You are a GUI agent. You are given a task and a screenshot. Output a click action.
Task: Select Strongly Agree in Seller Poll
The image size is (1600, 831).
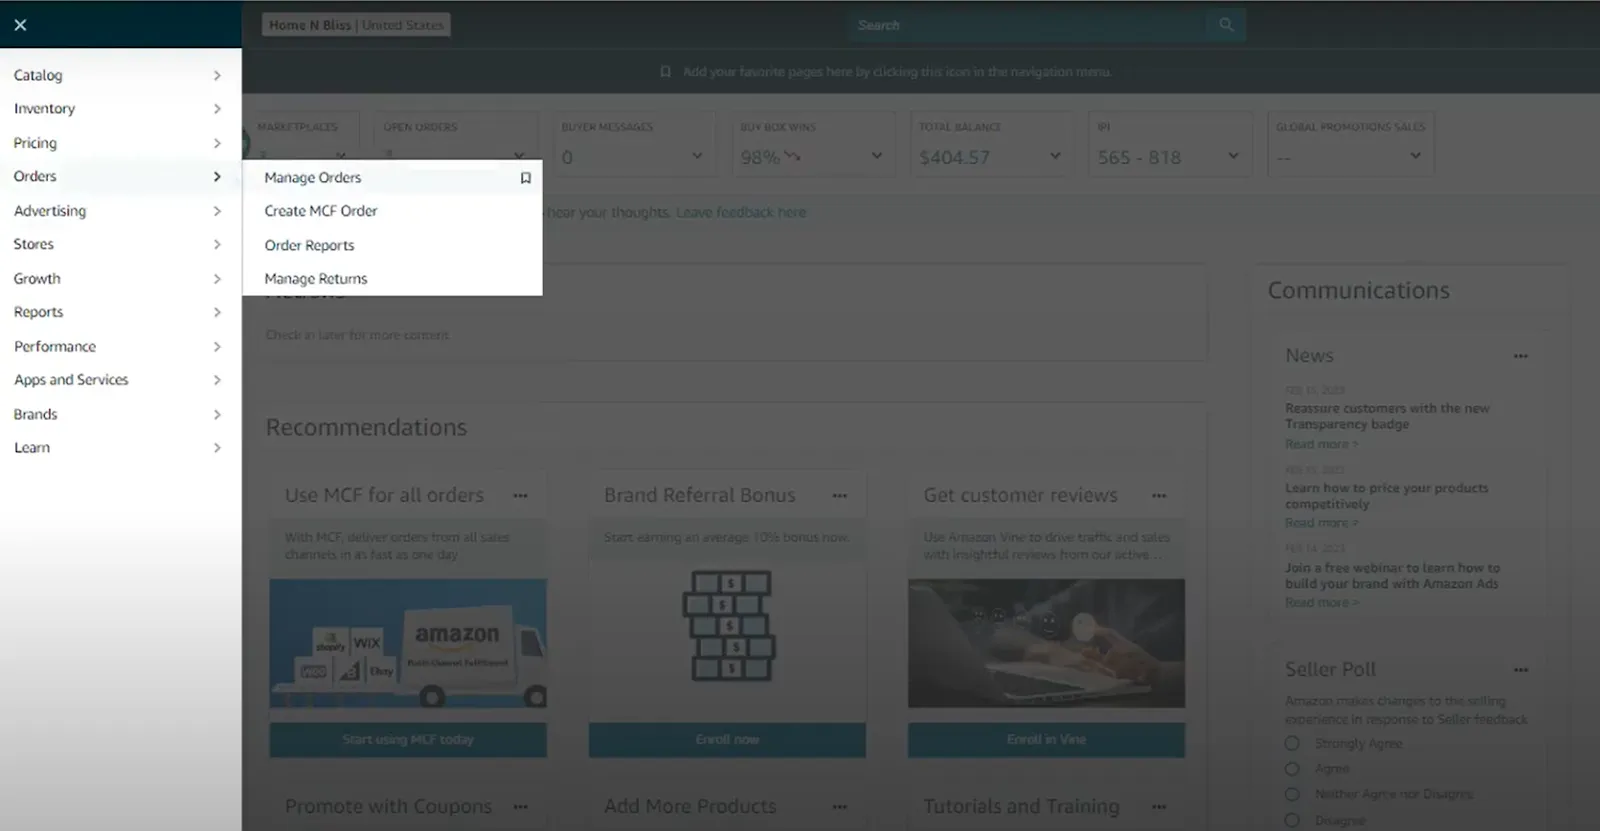(x=1292, y=744)
